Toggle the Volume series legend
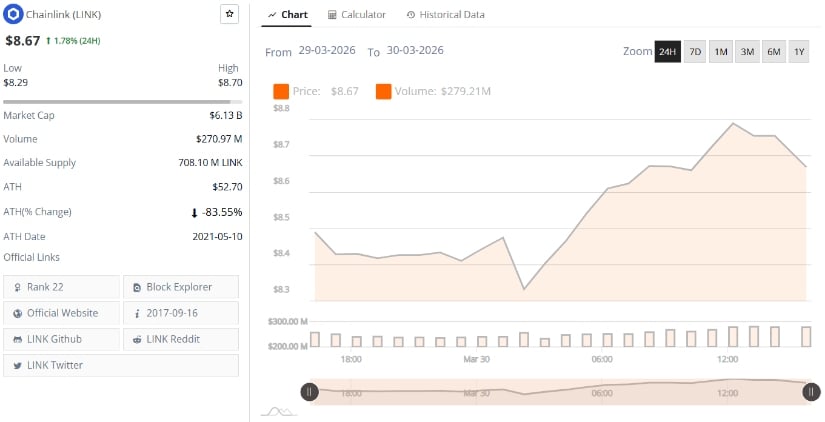Screen dimensions: 825x422 tap(432, 92)
